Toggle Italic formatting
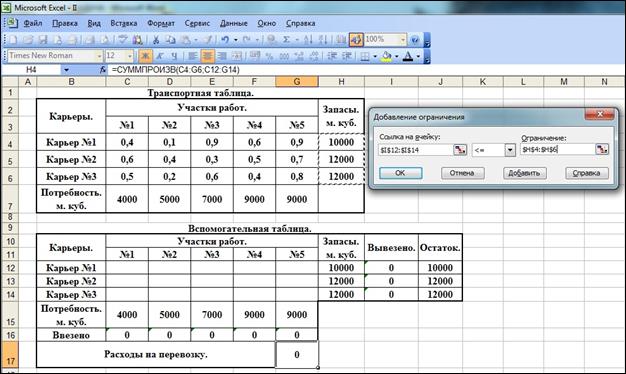This screenshot has width=626, height=374. pos(160,56)
